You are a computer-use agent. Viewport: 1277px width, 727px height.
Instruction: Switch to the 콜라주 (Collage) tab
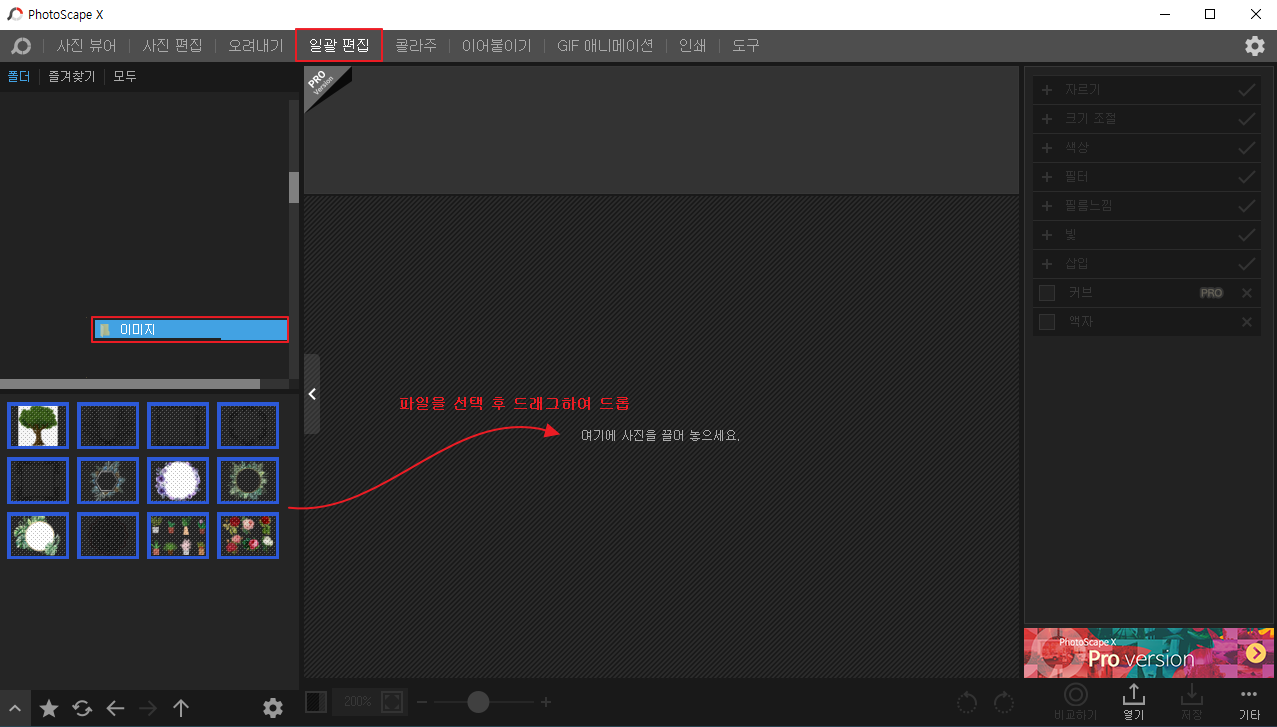(416, 45)
